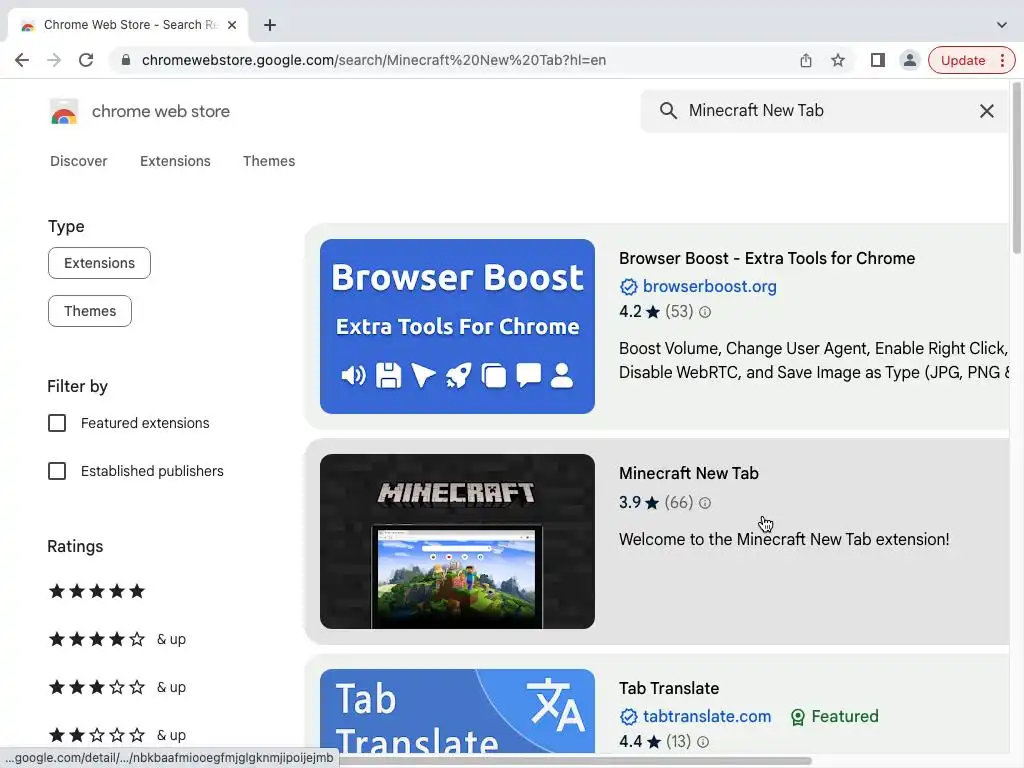The width and height of the screenshot is (1024, 768).
Task: Click the address bar URL
Action: tap(374, 60)
